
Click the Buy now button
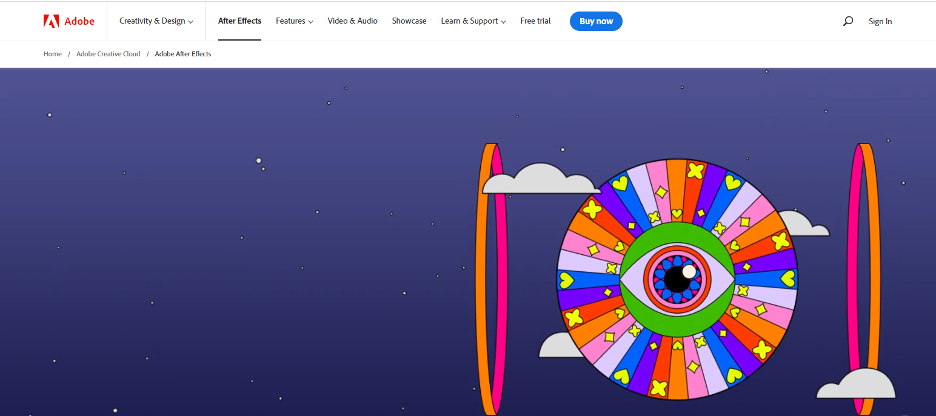click(x=596, y=21)
